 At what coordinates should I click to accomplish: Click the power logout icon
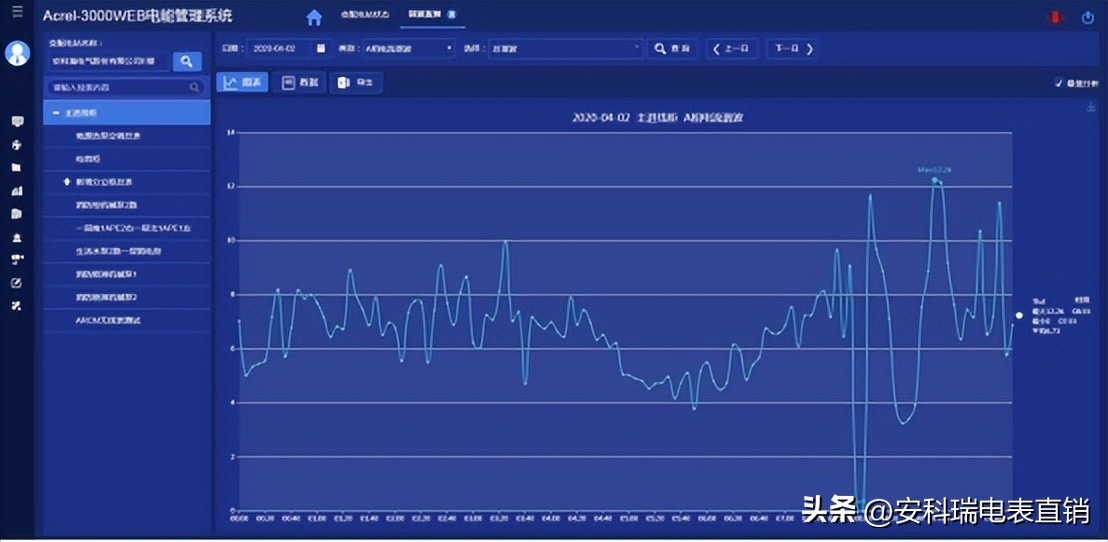coord(1088,18)
